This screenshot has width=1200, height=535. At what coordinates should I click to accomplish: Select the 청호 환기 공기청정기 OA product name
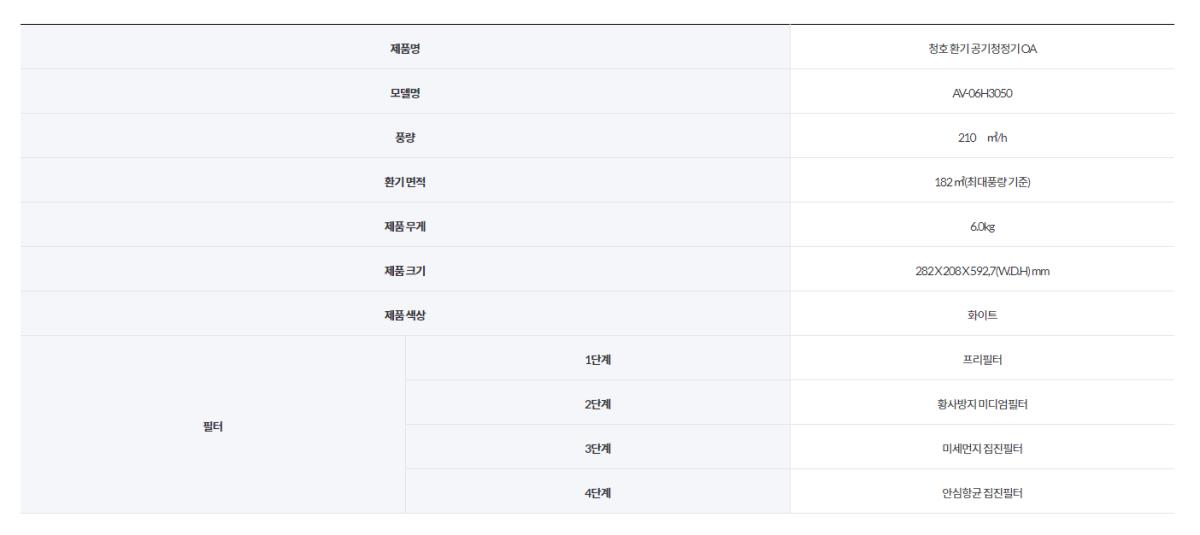pyautogui.click(x=982, y=47)
